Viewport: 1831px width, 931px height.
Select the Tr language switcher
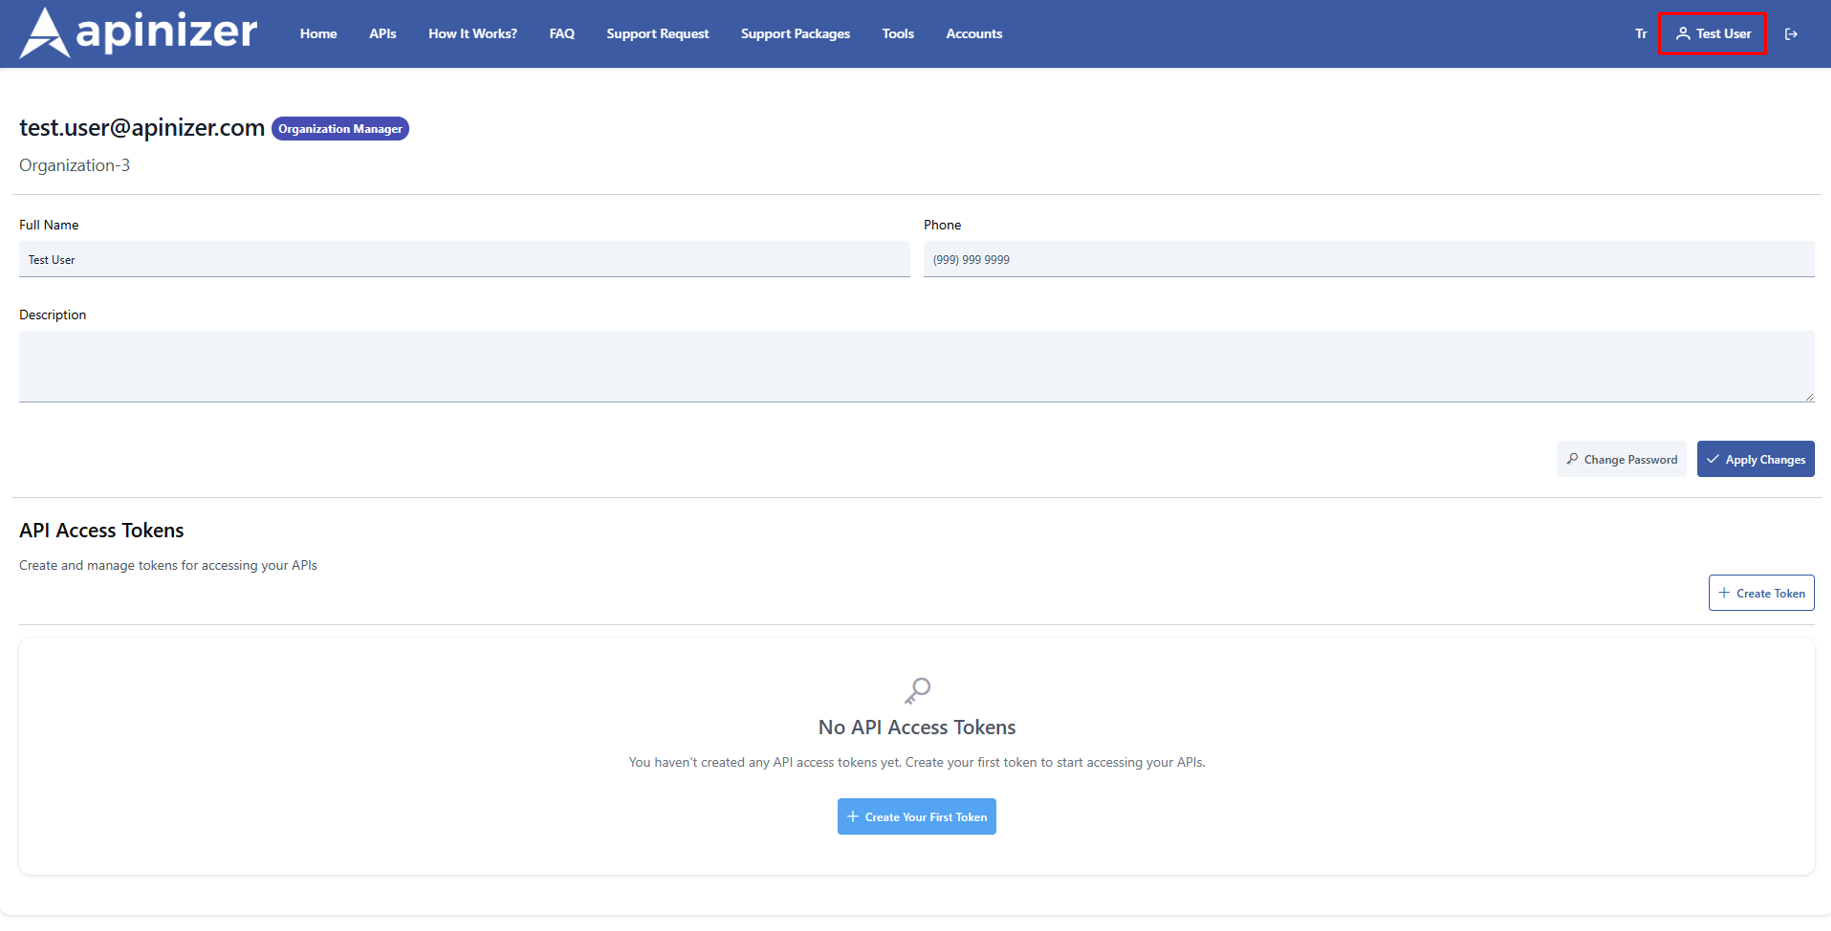pos(1640,33)
